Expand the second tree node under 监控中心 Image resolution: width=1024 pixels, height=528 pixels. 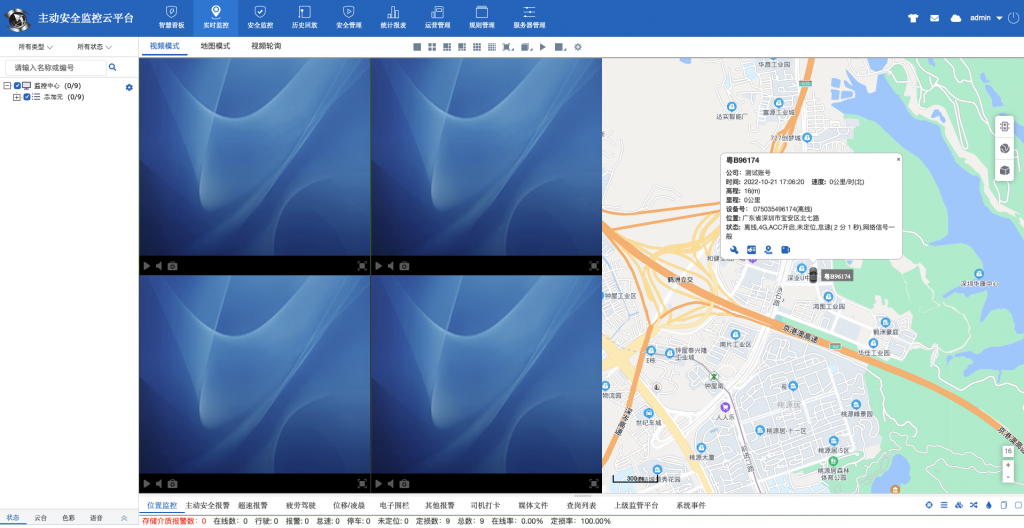(17, 97)
